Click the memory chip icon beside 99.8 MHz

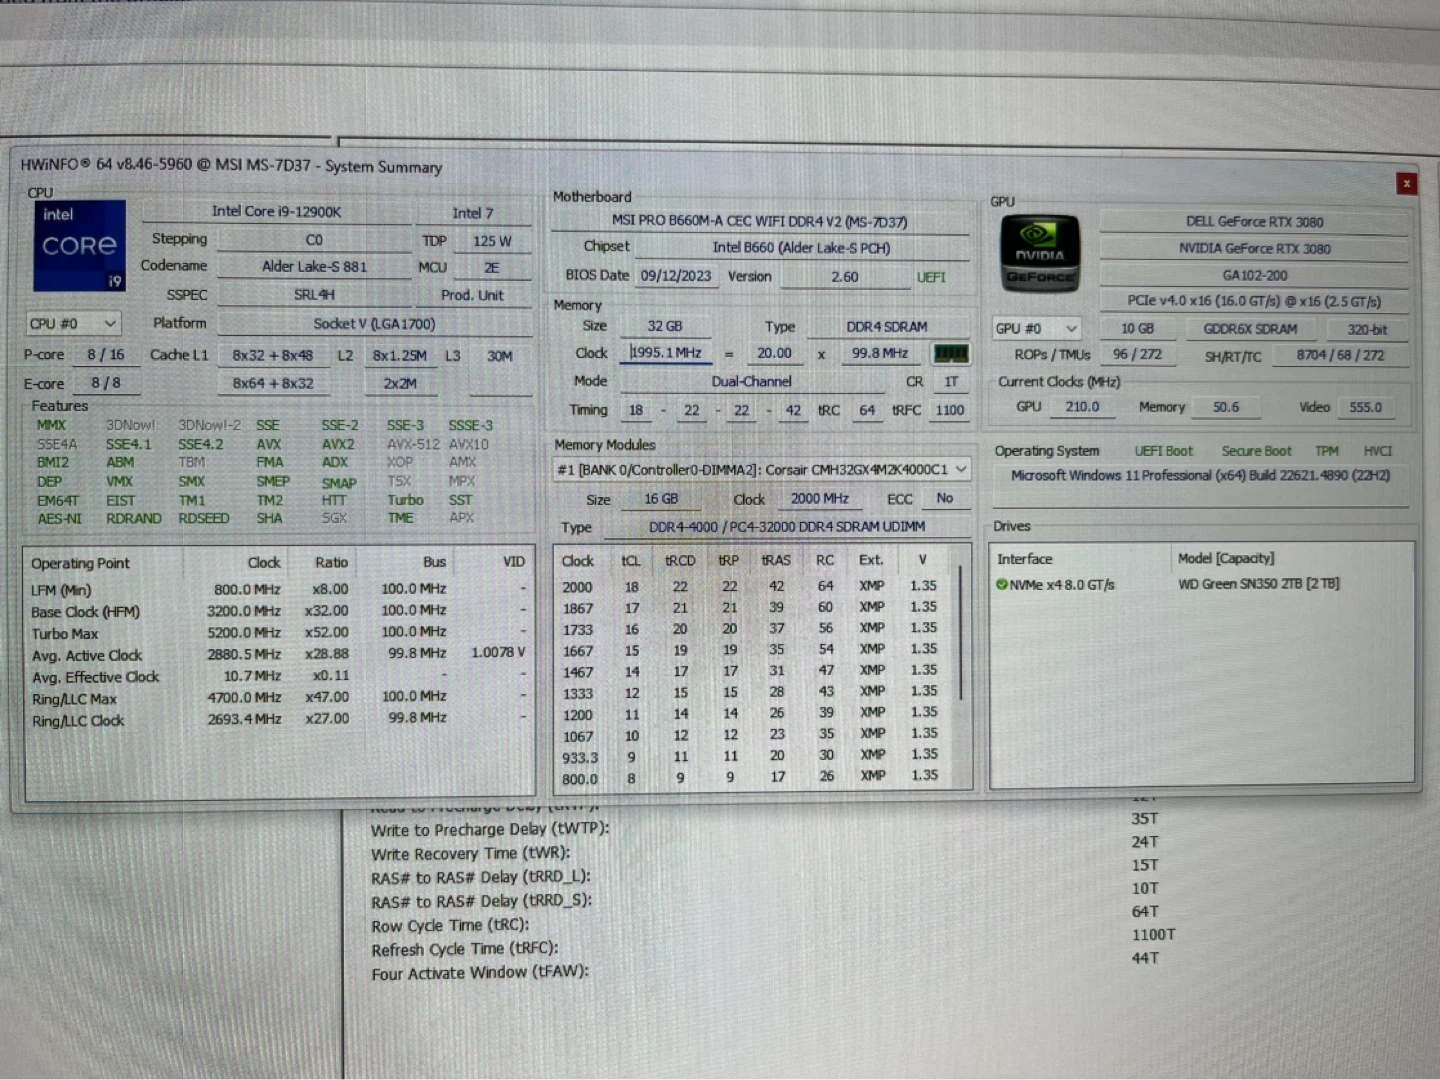point(950,354)
